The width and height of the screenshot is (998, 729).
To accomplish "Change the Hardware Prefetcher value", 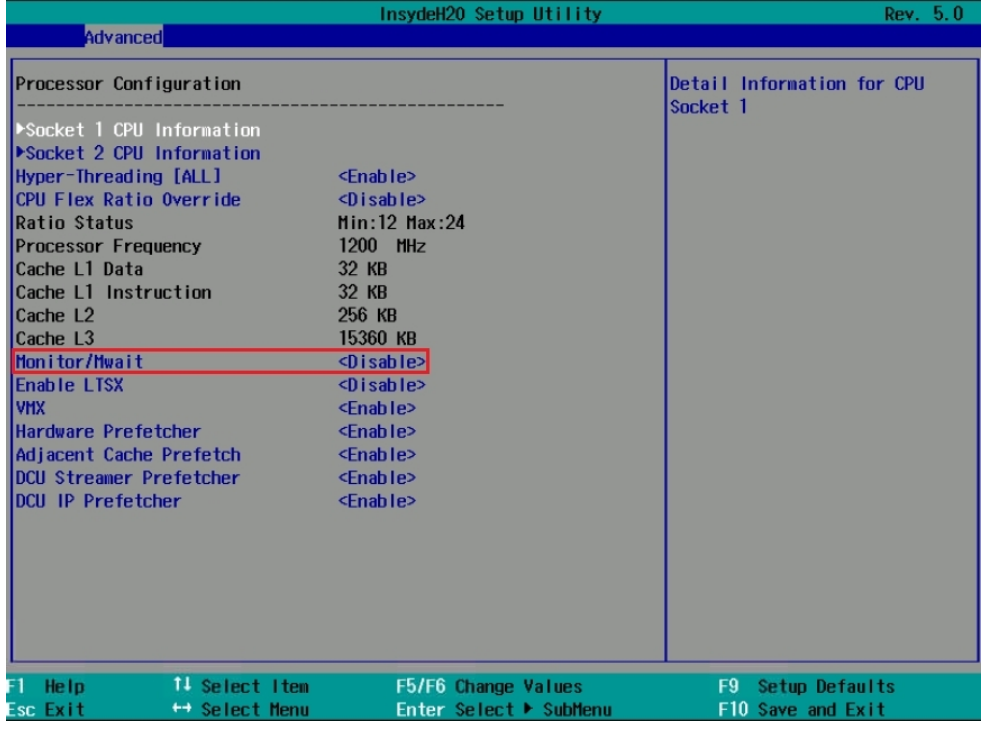I will pyautogui.click(x=378, y=431).
